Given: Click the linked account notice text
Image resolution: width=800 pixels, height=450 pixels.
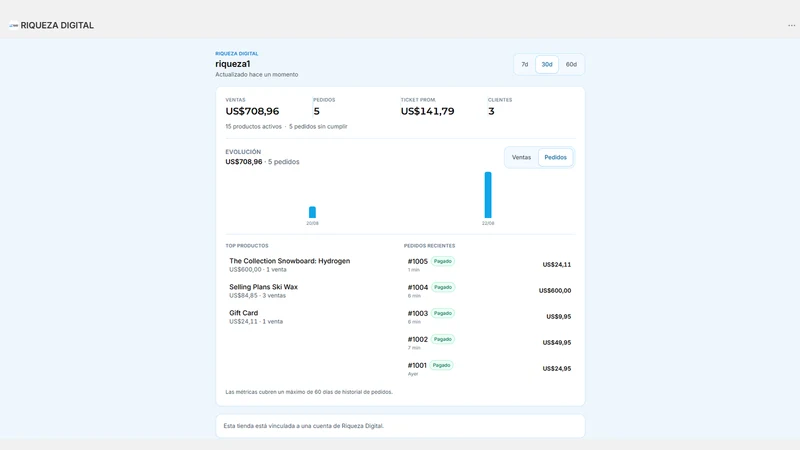Looking at the screenshot, I should (x=304, y=426).
